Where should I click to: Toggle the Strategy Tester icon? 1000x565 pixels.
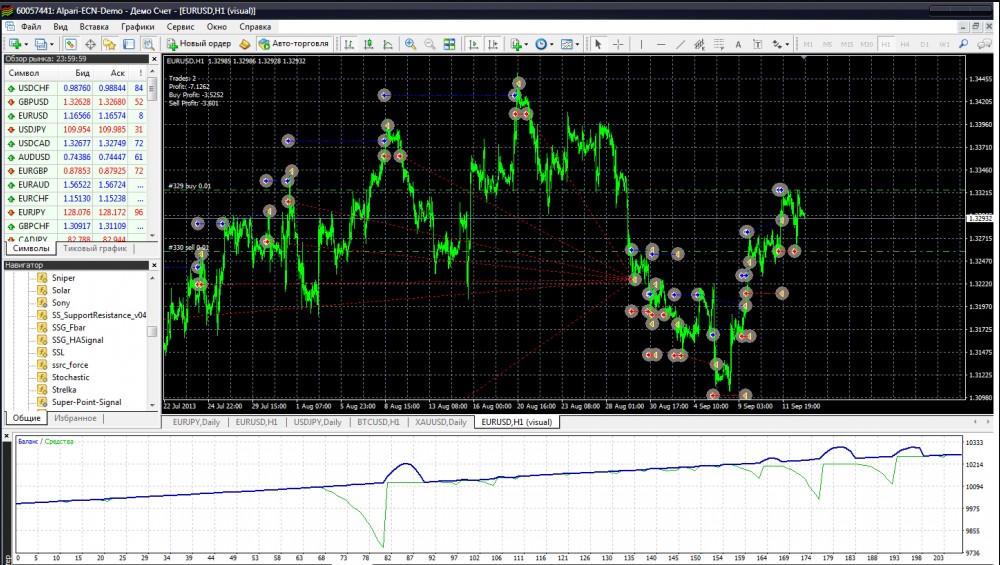149,44
